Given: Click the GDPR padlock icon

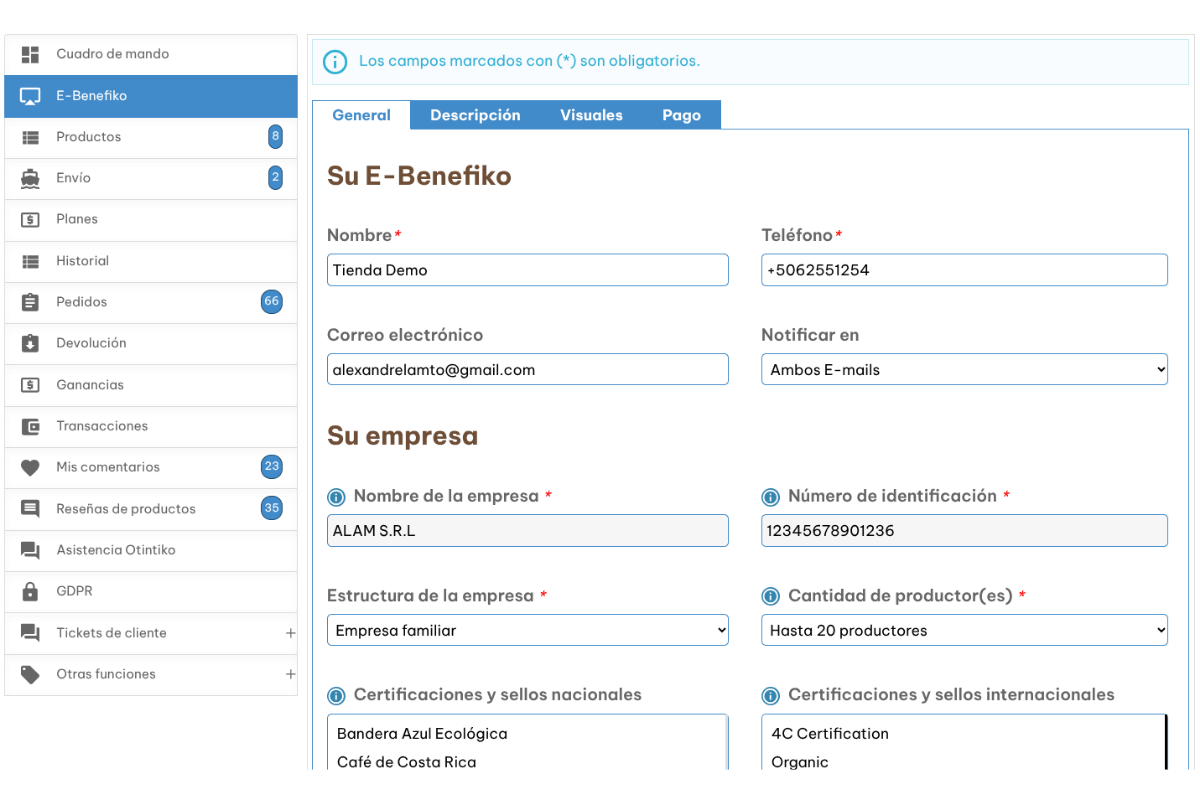Looking at the screenshot, I should pos(30,591).
